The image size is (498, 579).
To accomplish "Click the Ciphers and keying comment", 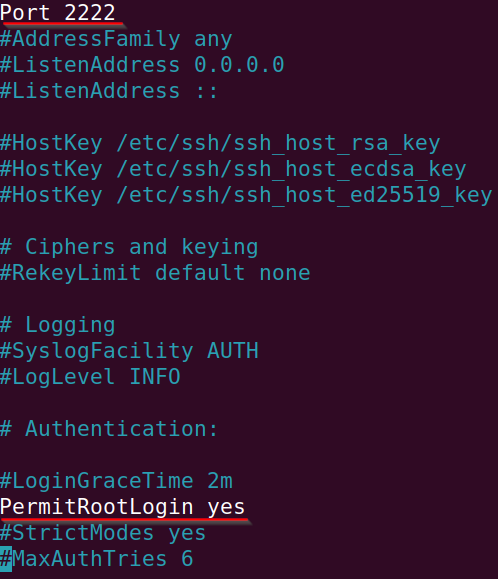I will 129,247.
